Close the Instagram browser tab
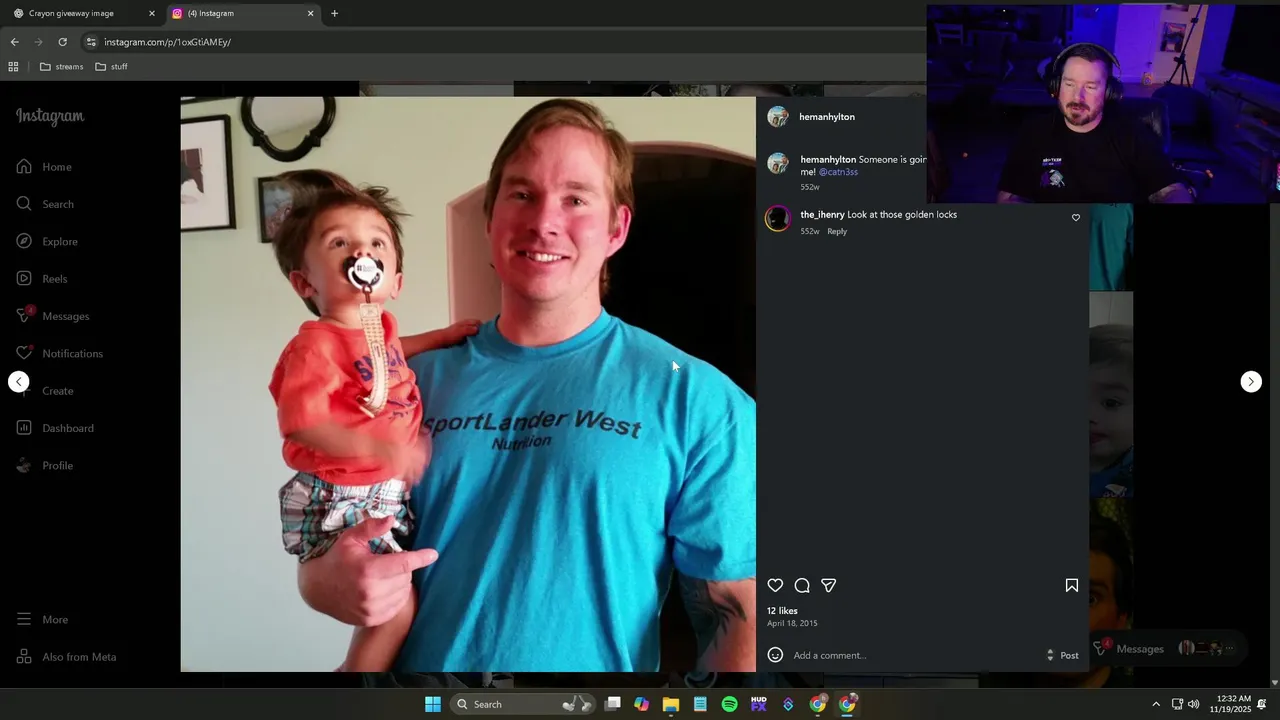 (310, 14)
